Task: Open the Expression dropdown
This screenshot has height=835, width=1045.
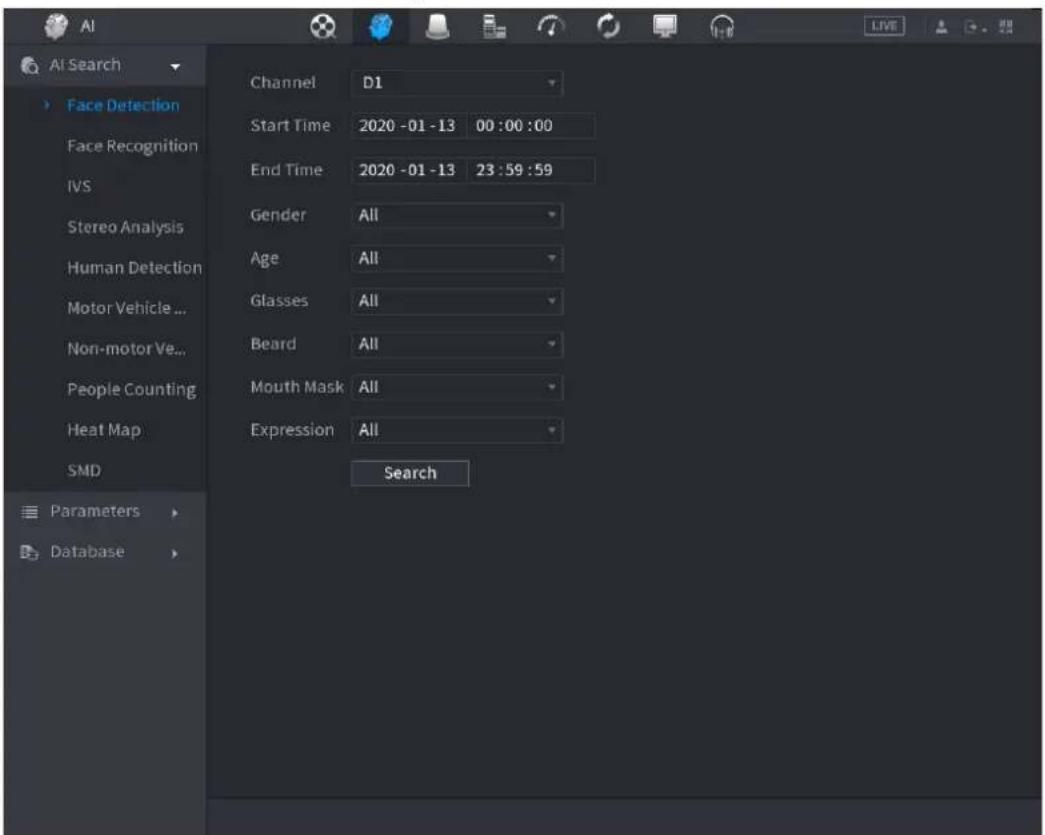Action: pyautogui.click(x=457, y=430)
